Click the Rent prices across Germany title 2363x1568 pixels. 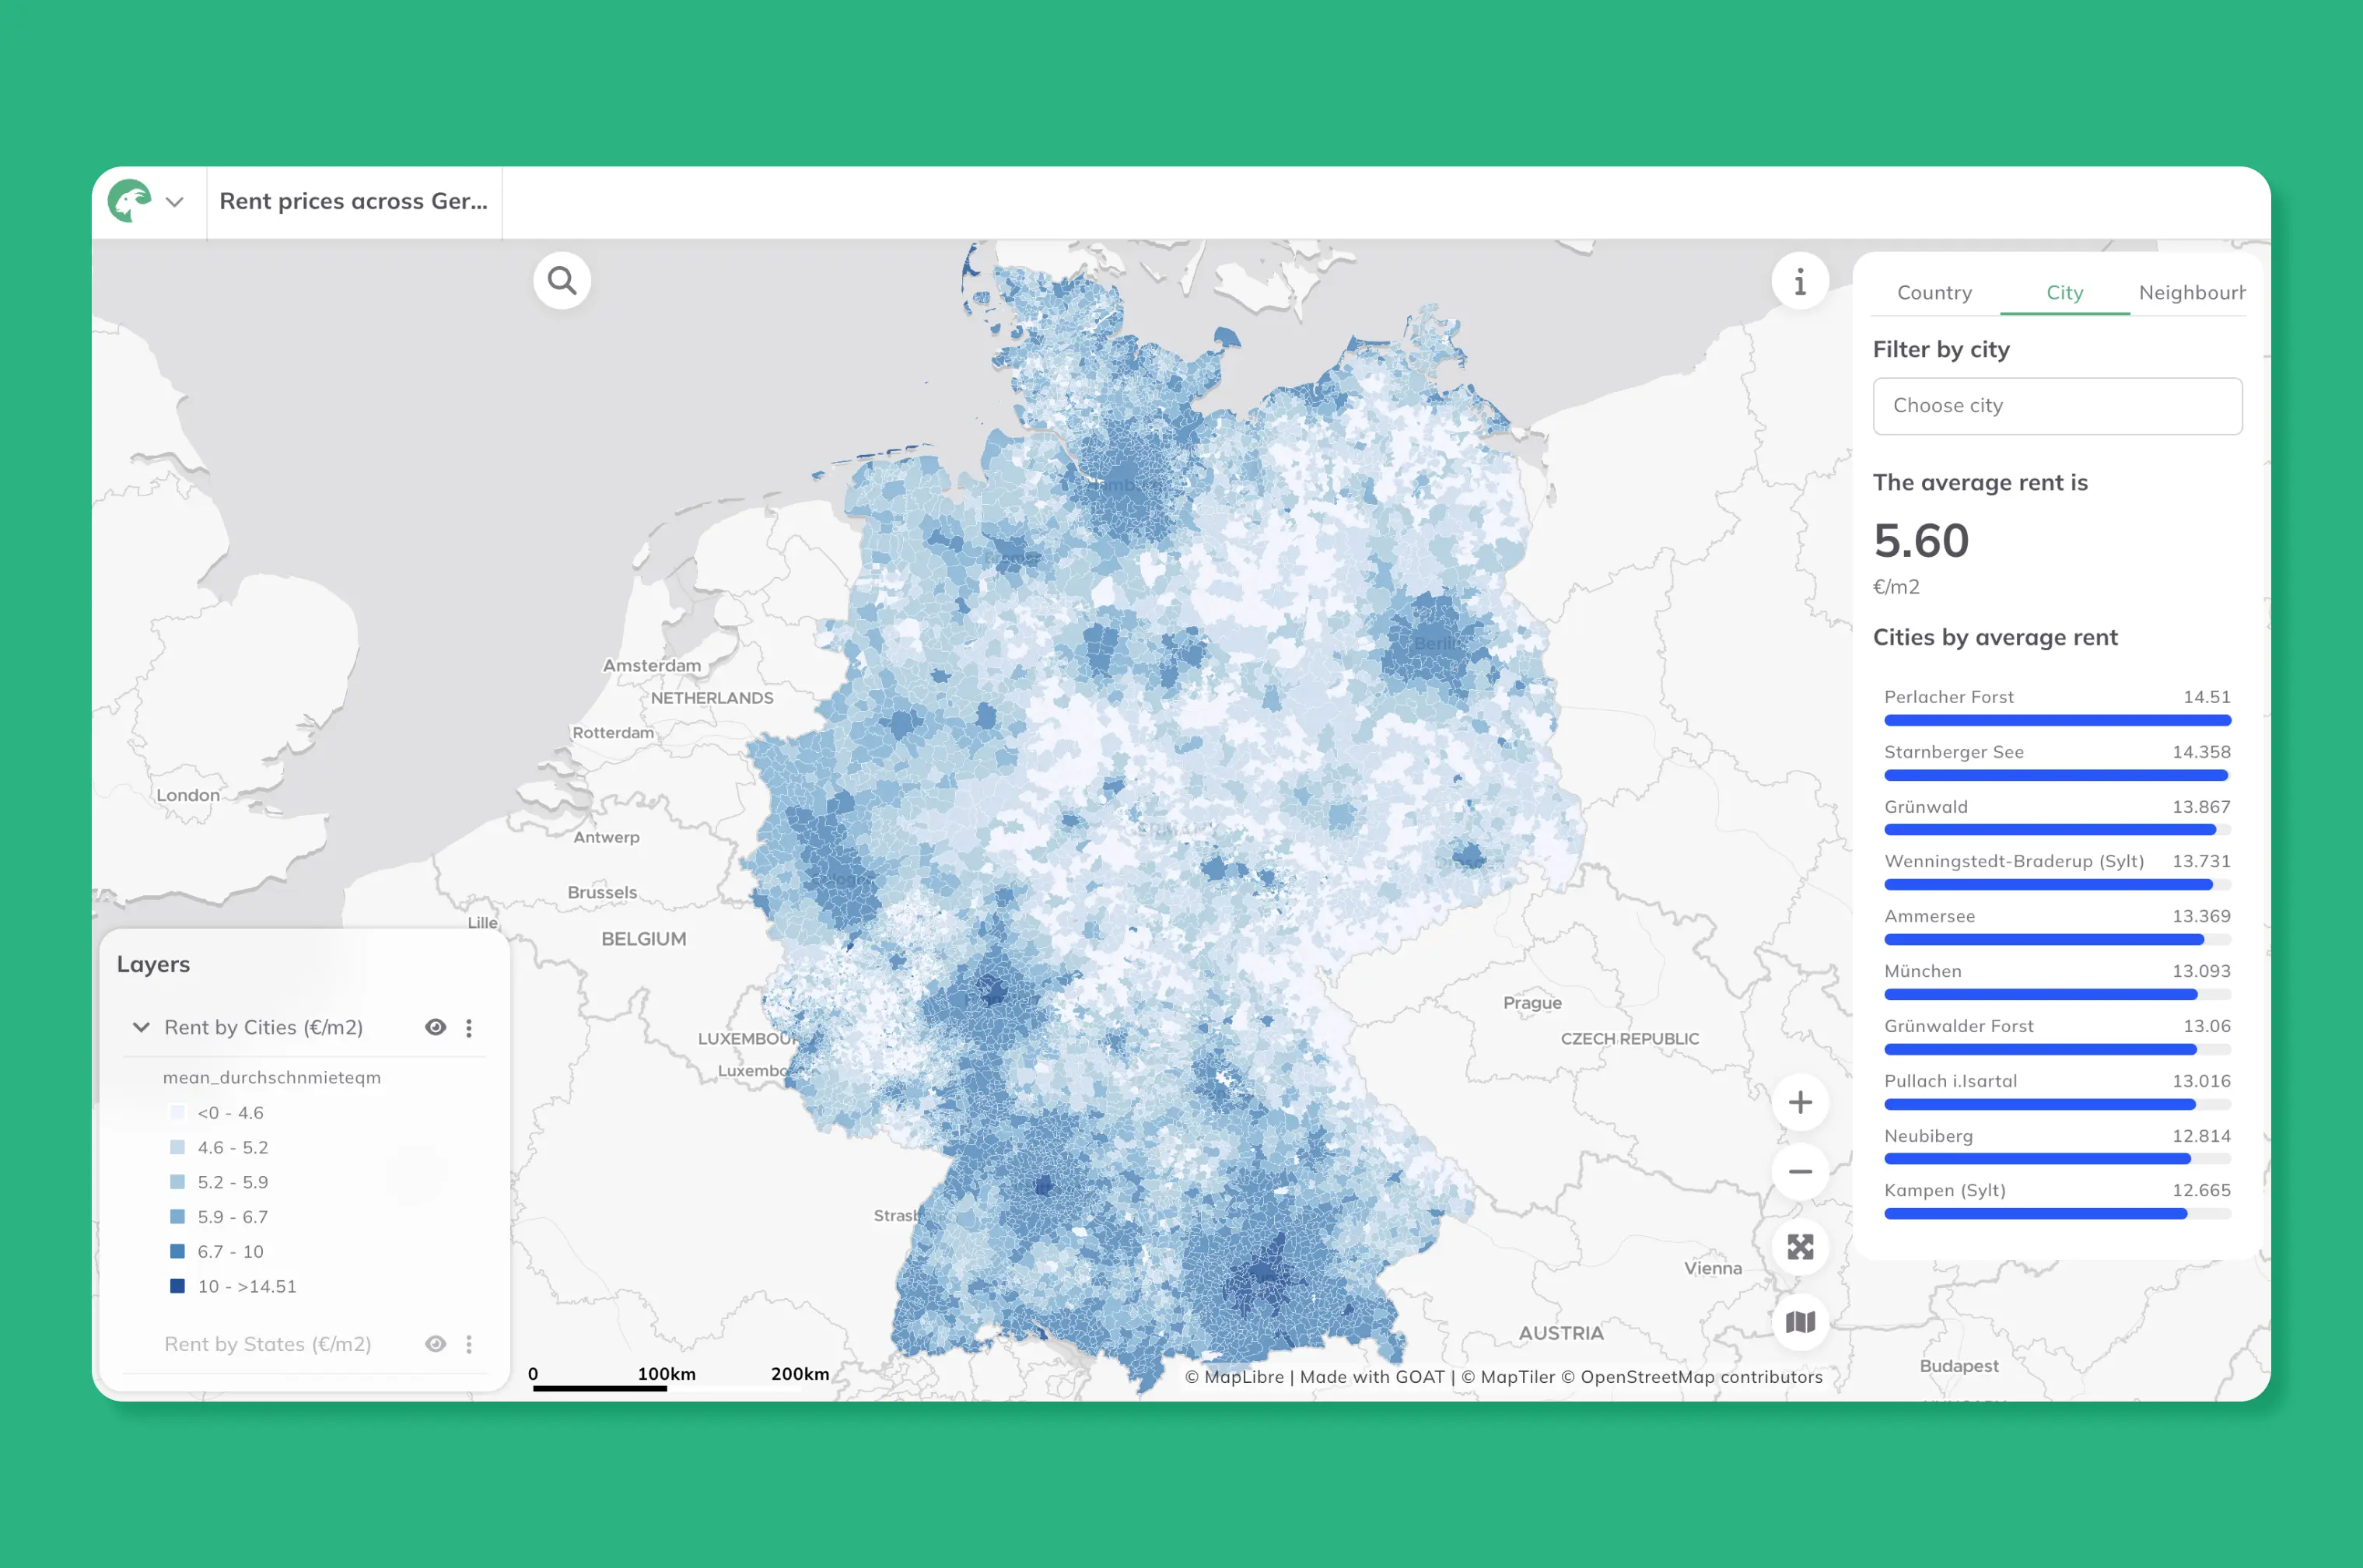(354, 202)
